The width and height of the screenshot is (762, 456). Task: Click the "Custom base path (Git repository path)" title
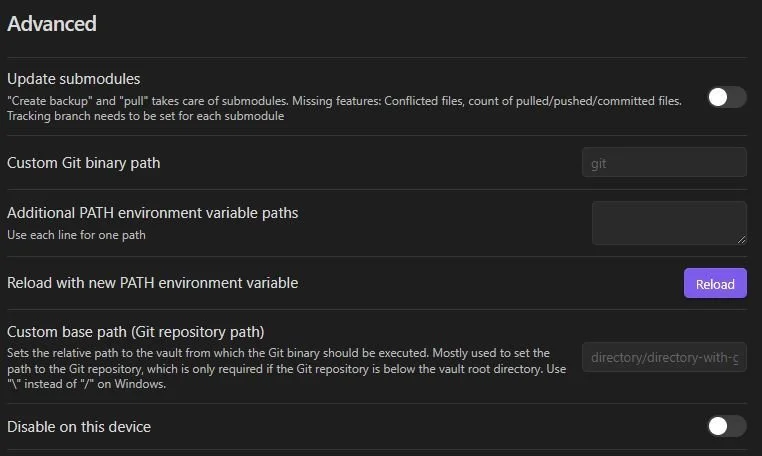coord(135,331)
